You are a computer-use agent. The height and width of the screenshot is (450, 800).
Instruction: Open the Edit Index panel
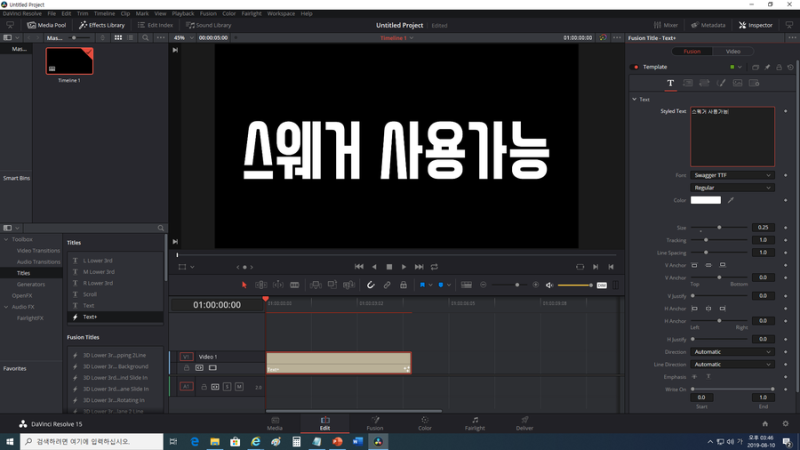(155, 25)
